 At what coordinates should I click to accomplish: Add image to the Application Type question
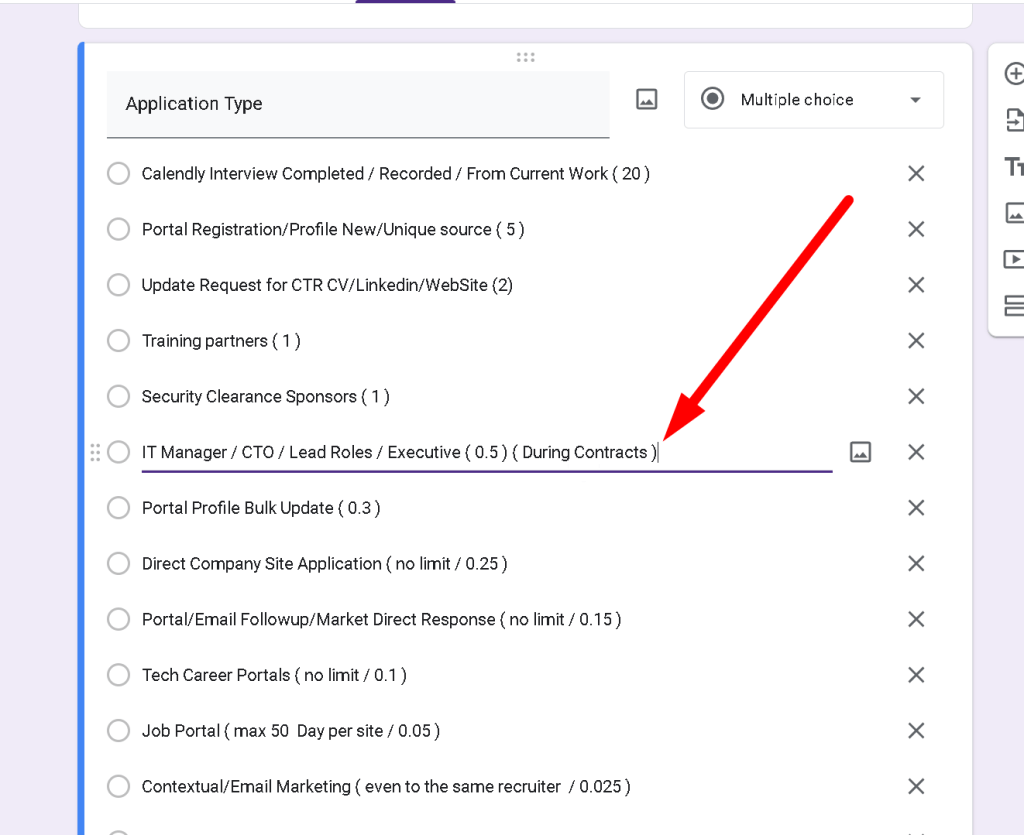(x=647, y=100)
